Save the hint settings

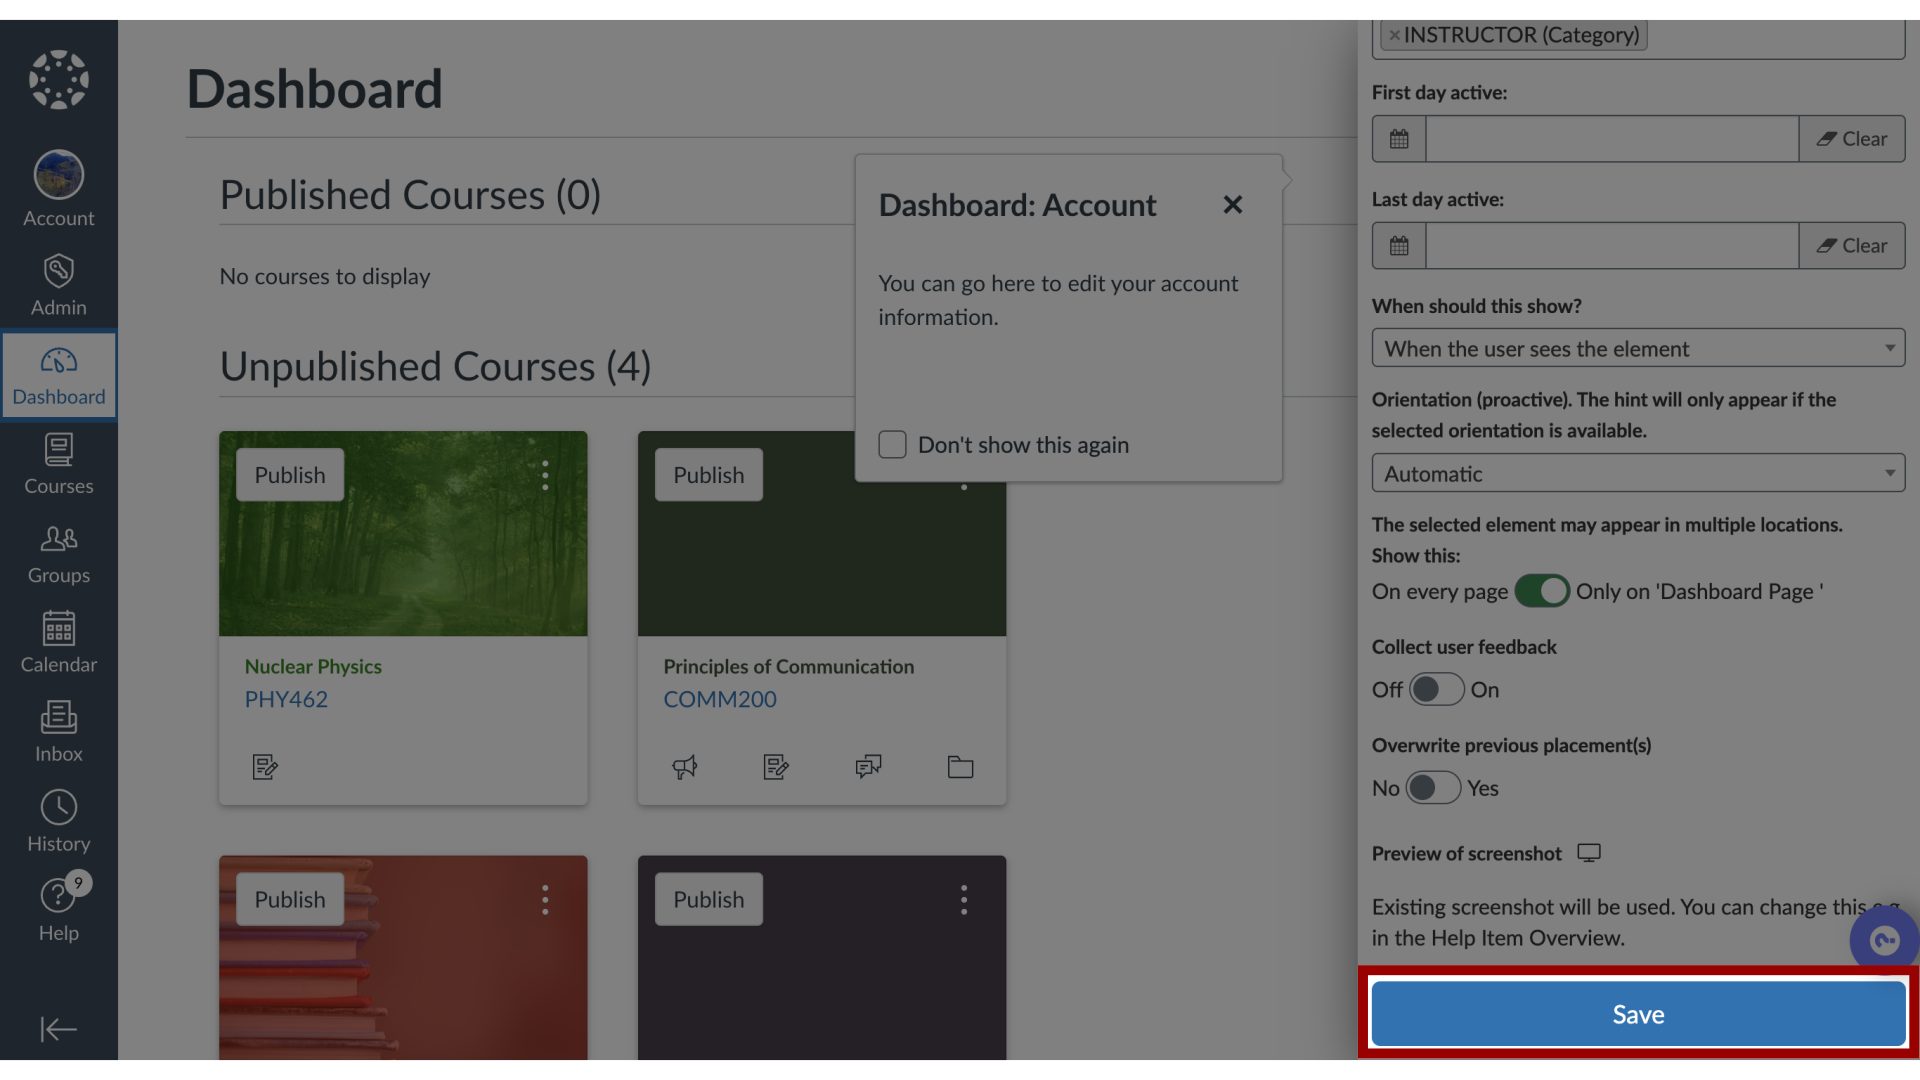(1638, 1014)
